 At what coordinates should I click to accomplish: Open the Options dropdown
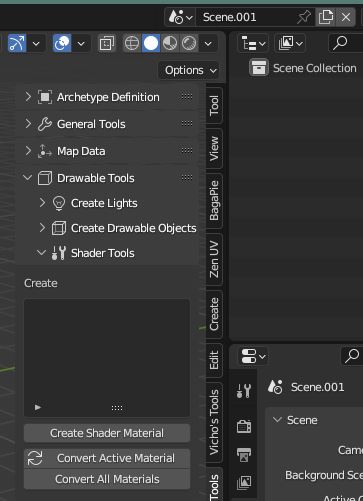coord(190,70)
